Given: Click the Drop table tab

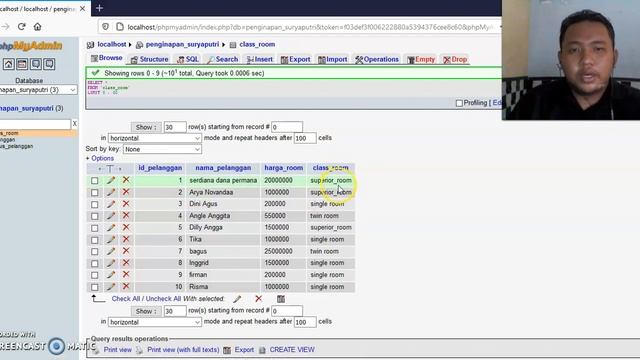Looking at the screenshot, I should tap(455, 60).
